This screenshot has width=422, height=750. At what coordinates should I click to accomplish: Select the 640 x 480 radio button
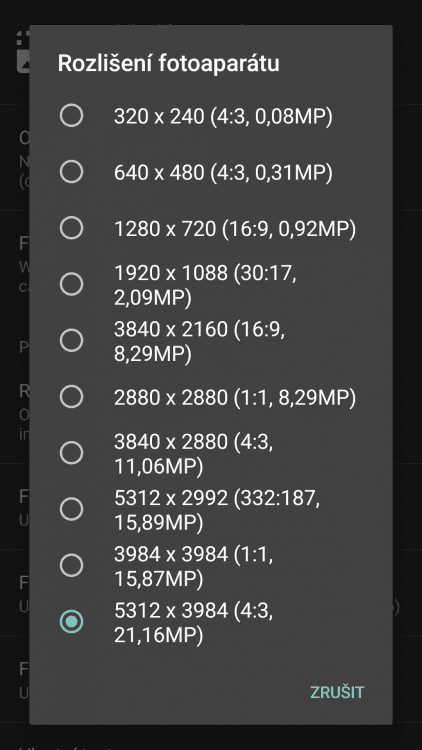point(71,172)
